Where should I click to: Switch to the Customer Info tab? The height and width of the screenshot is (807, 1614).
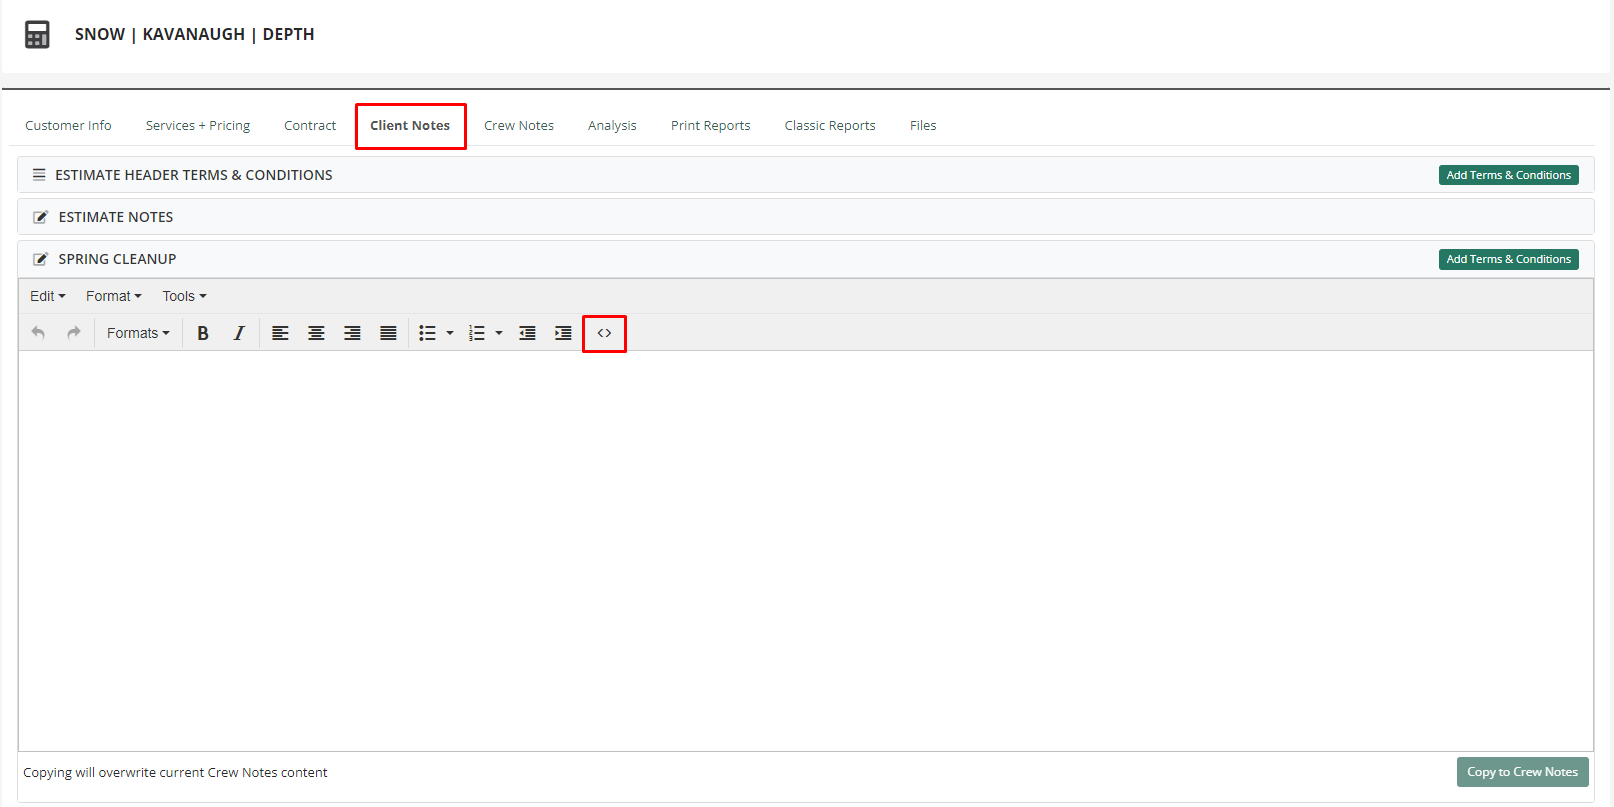click(68, 125)
